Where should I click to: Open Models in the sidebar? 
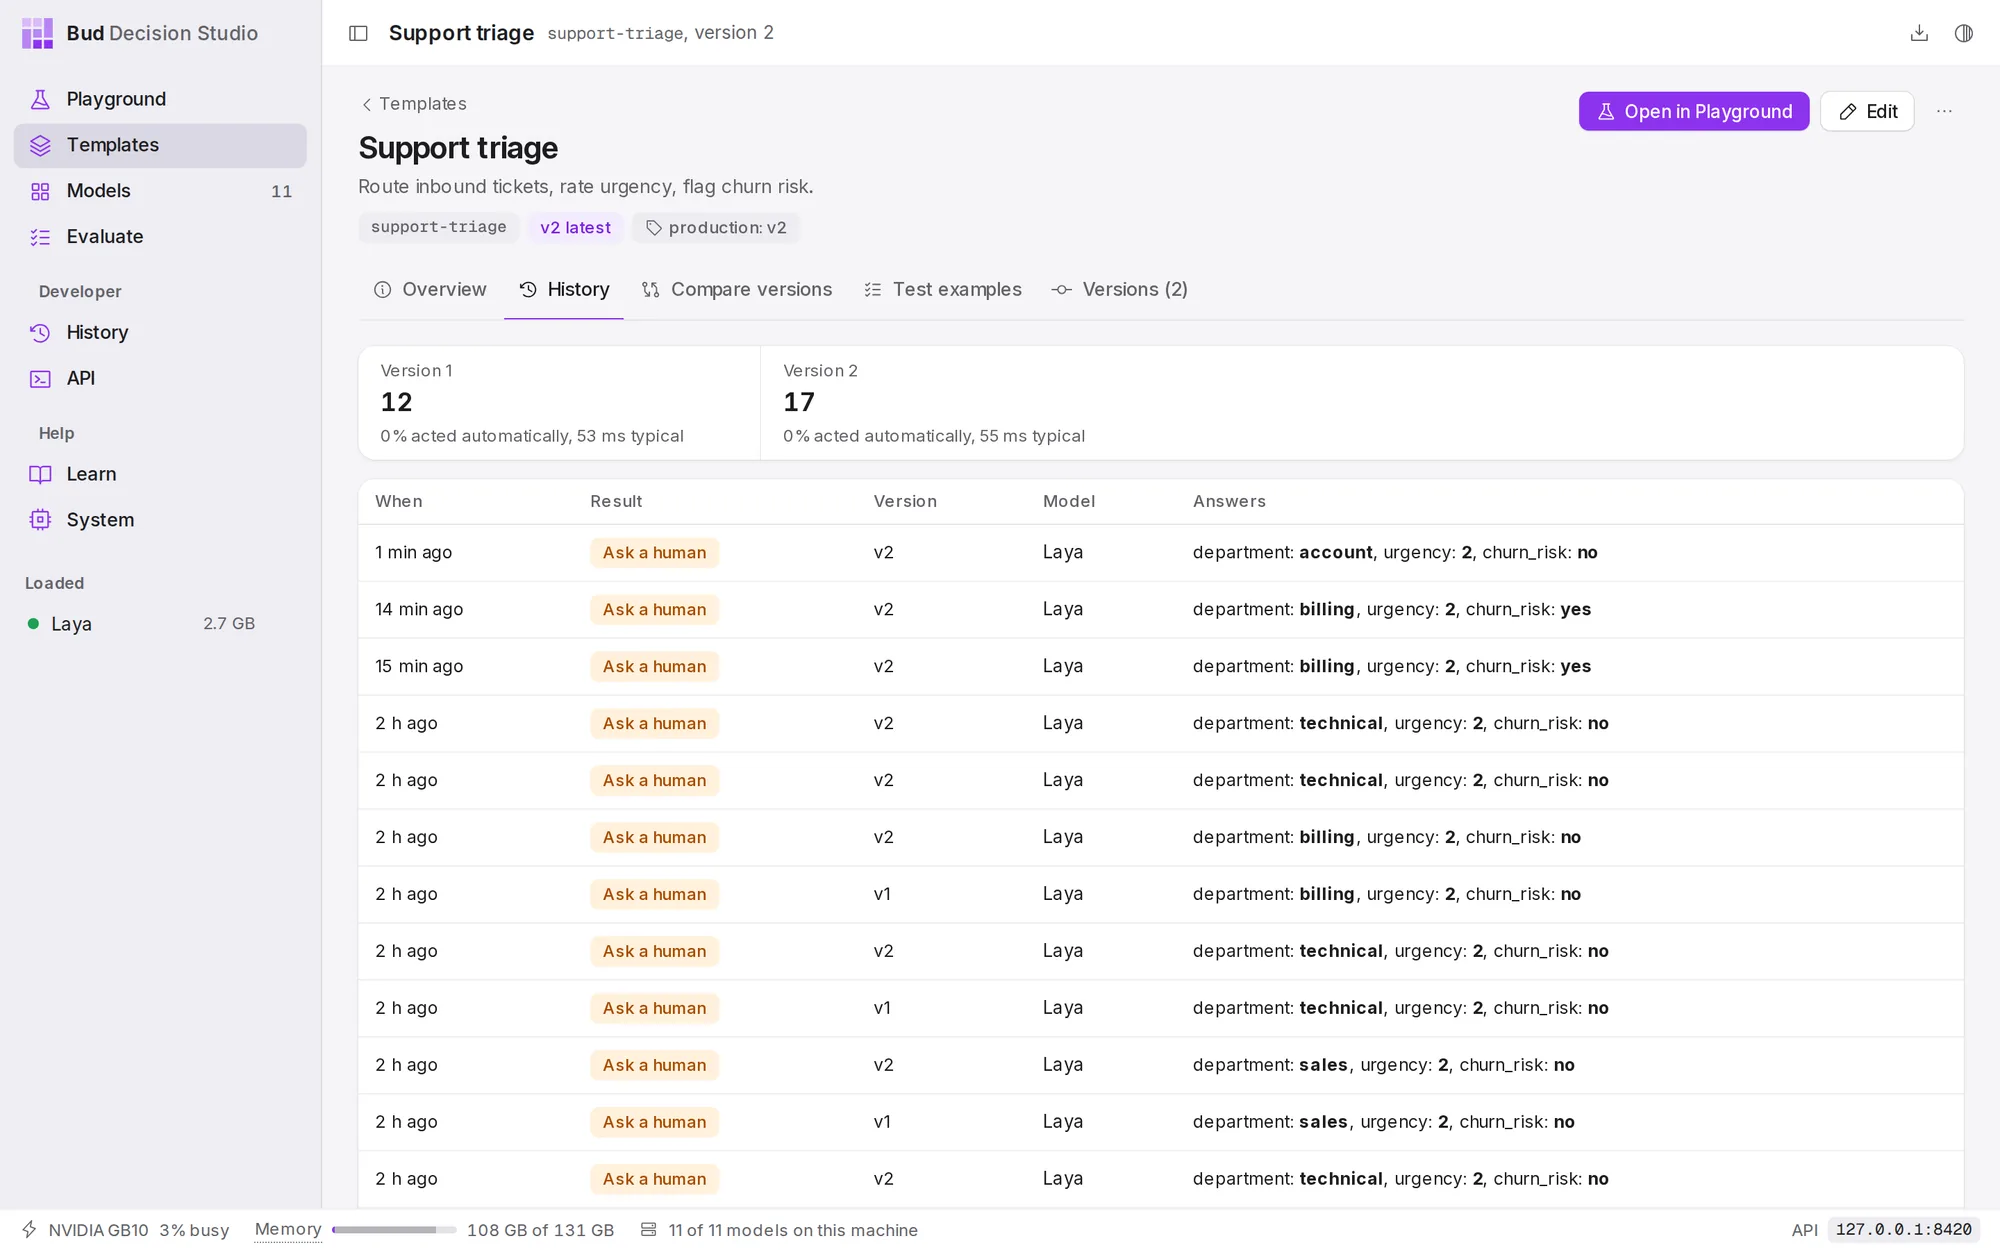point(160,191)
